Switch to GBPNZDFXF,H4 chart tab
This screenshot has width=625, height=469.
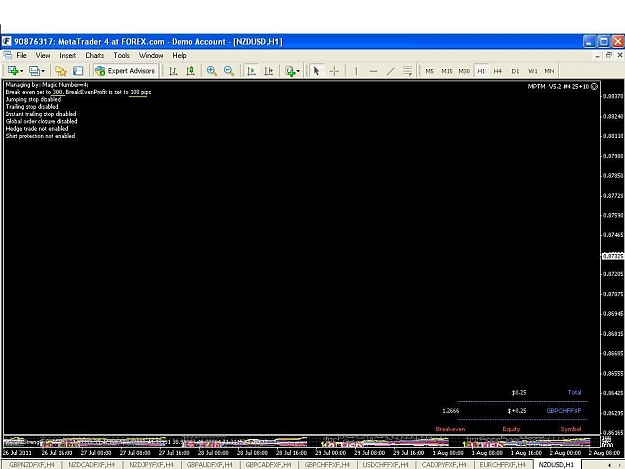click(32, 465)
